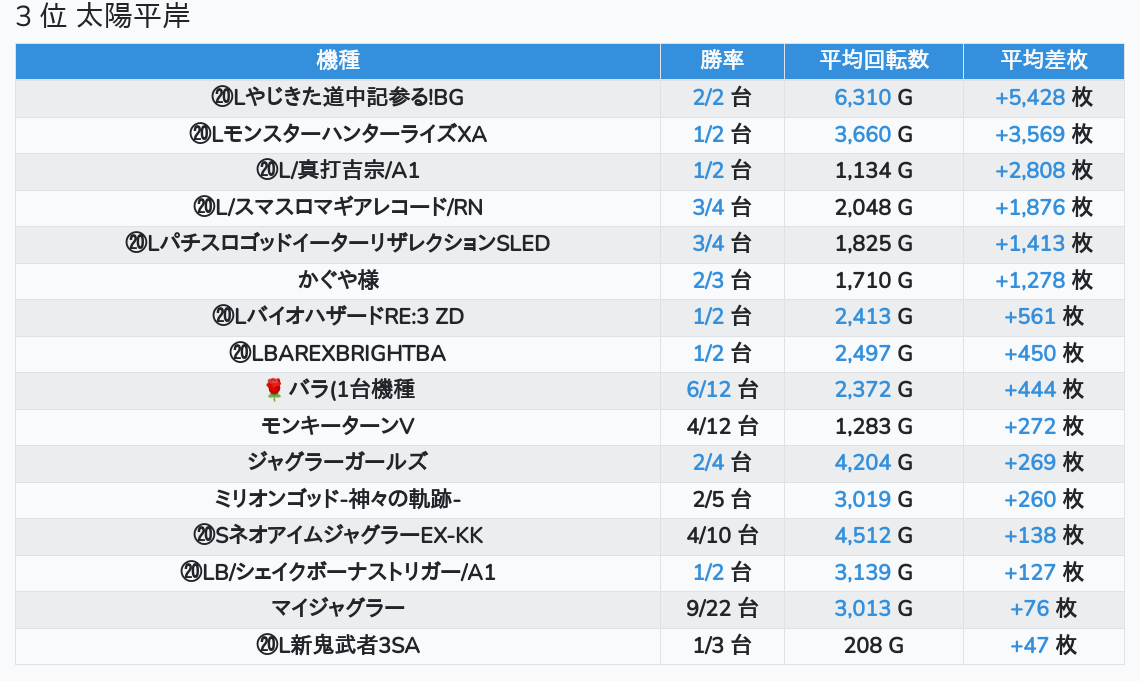Click the ジャグラーガールズ machine name
Viewport: 1140px width, 681px height.
point(337,462)
